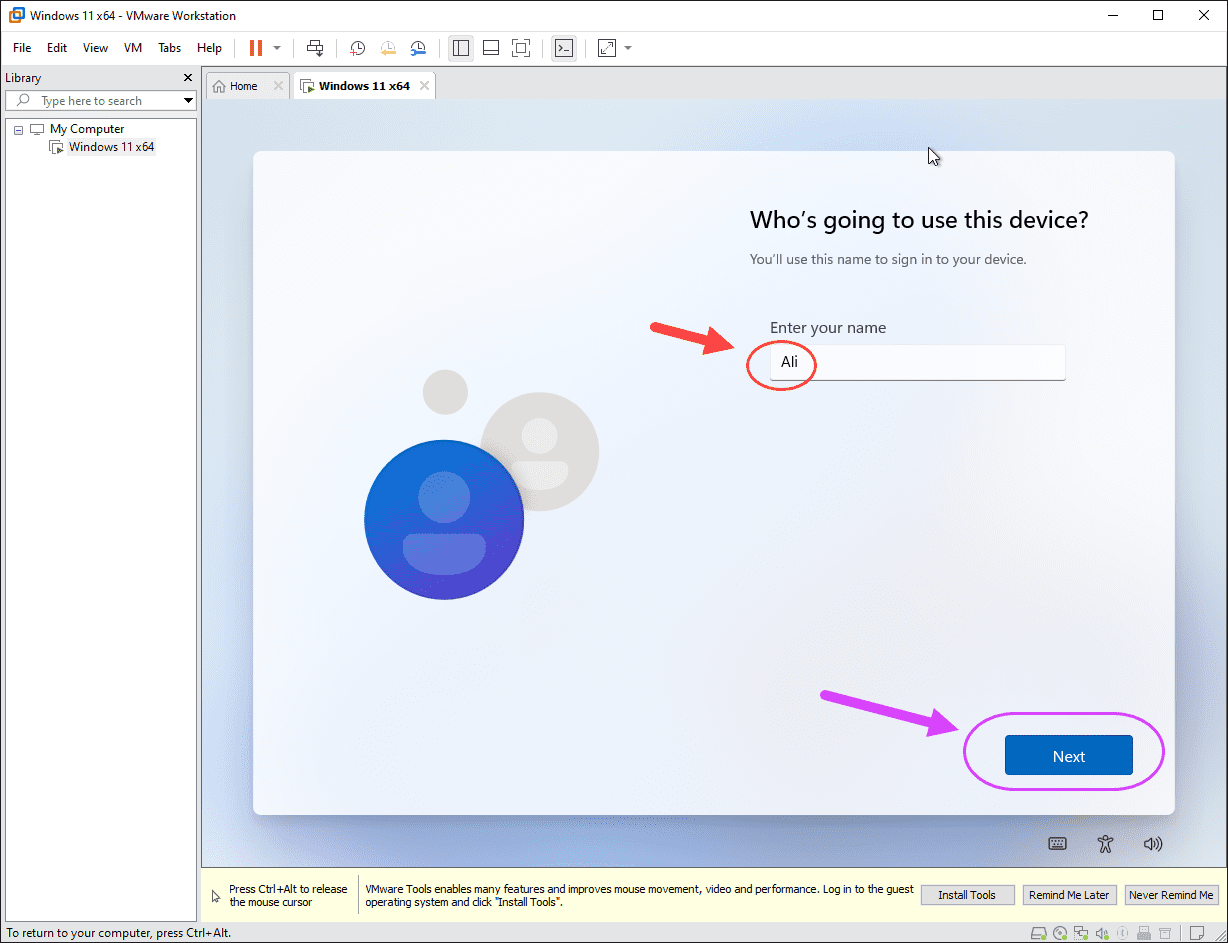1228x943 pixels.
Task: Click the Send Ctrl+Alt+Del toolbar icon
Action: (x=315, y=48)
